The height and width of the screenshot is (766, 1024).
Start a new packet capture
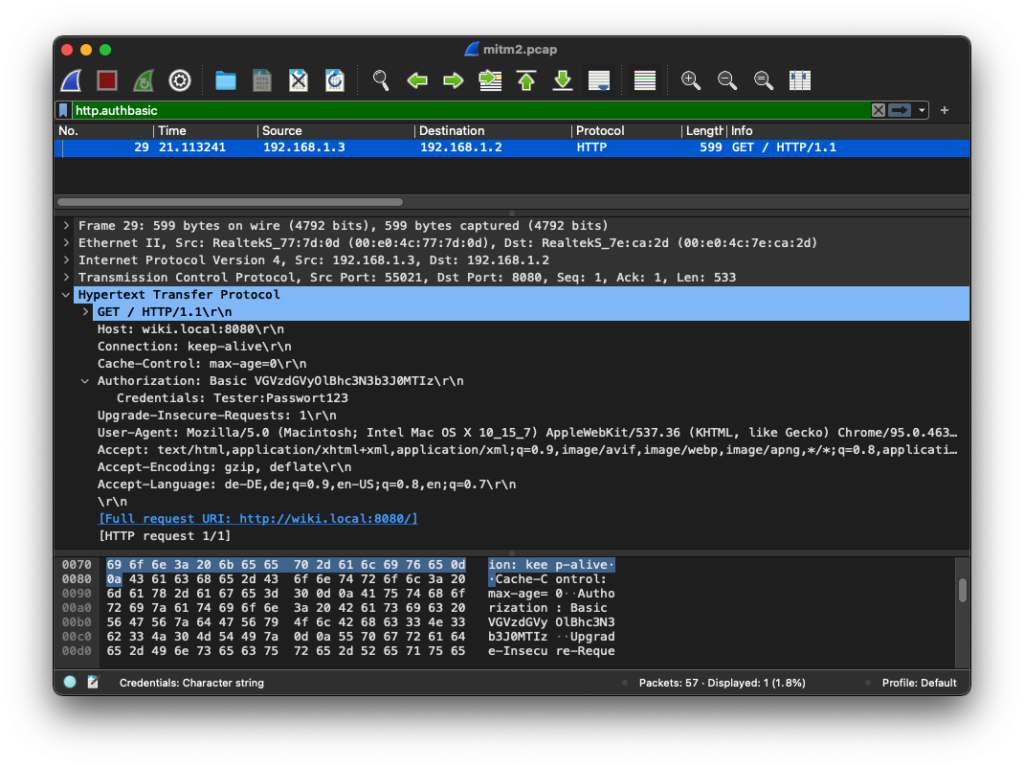(70, 80)
